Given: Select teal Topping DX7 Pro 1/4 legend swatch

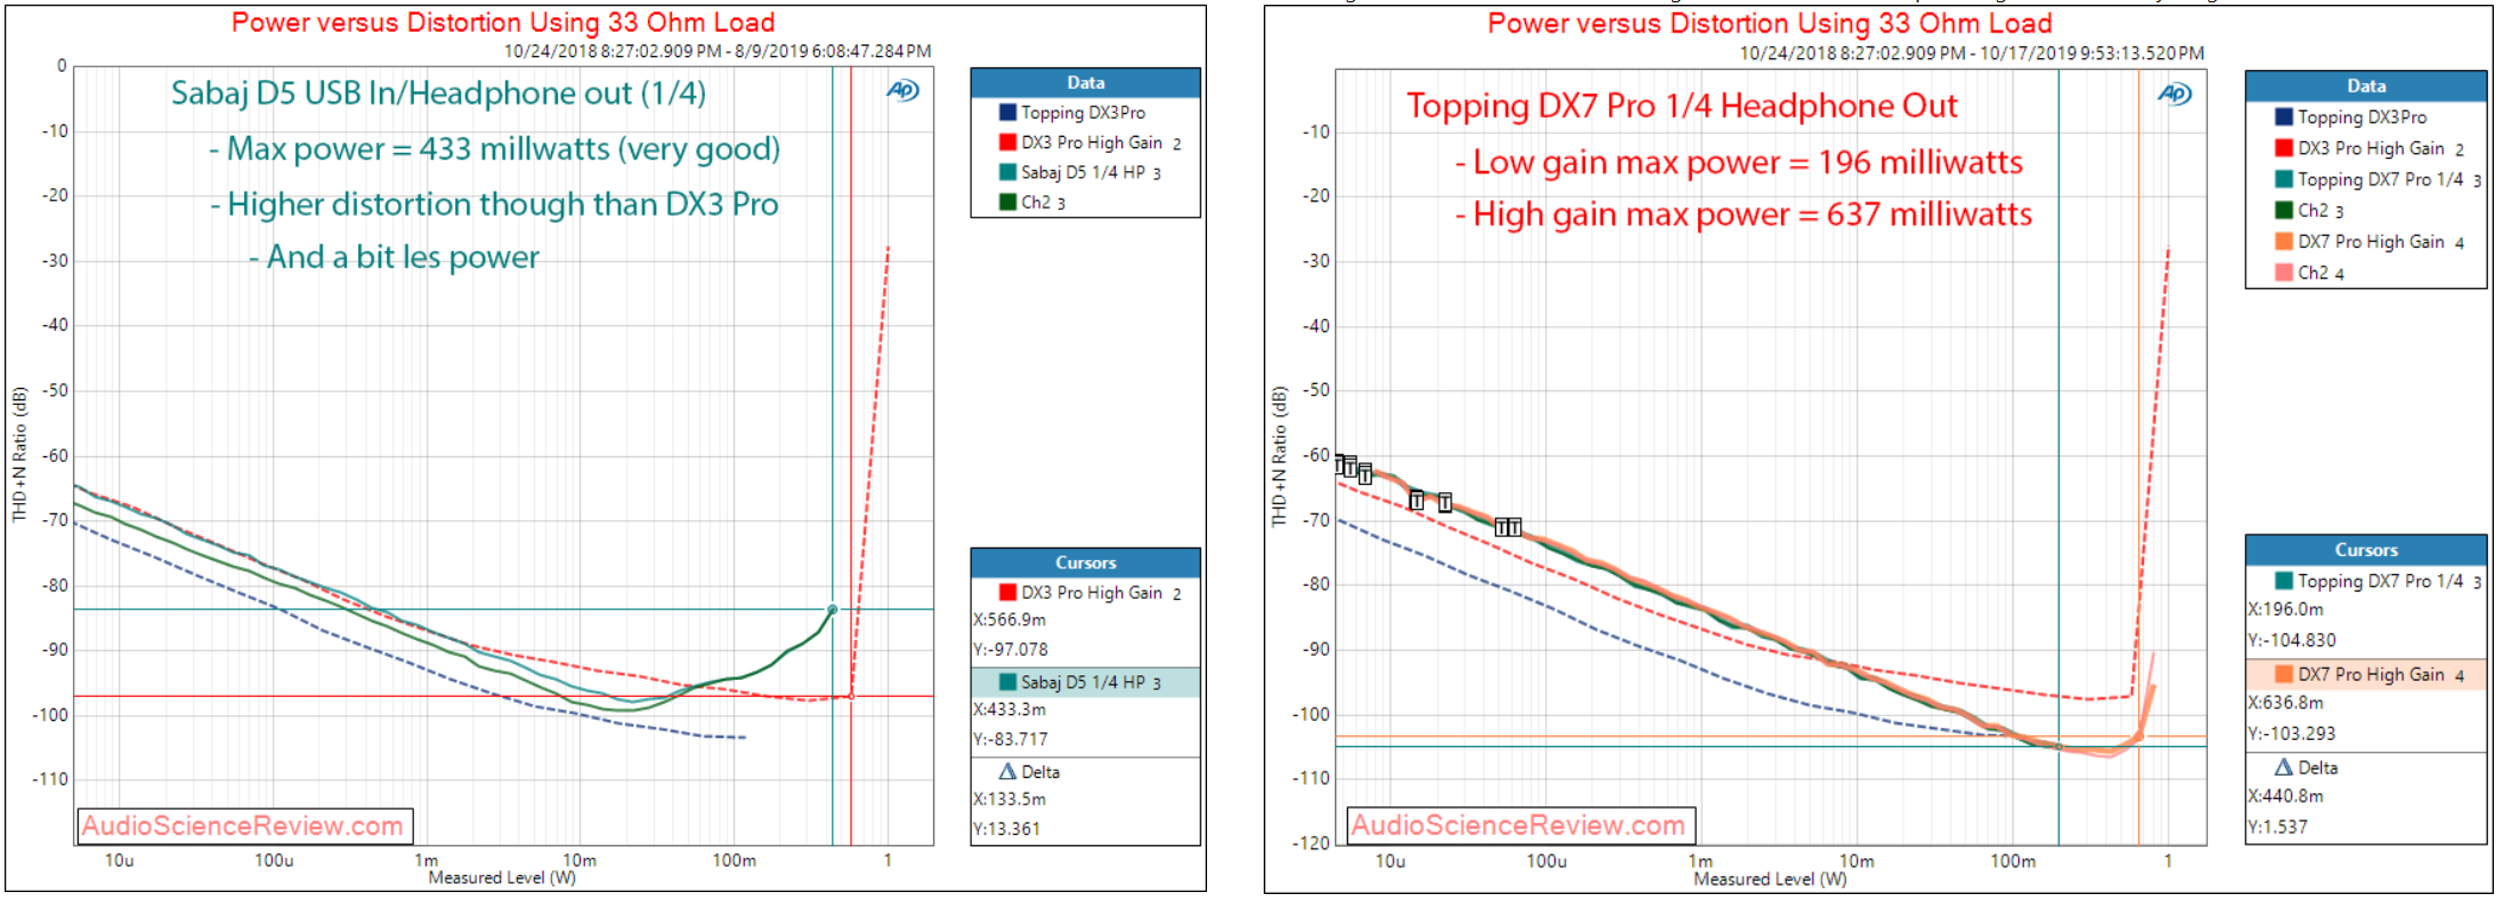Looking at the screenshot, I should pos(2283,179).
